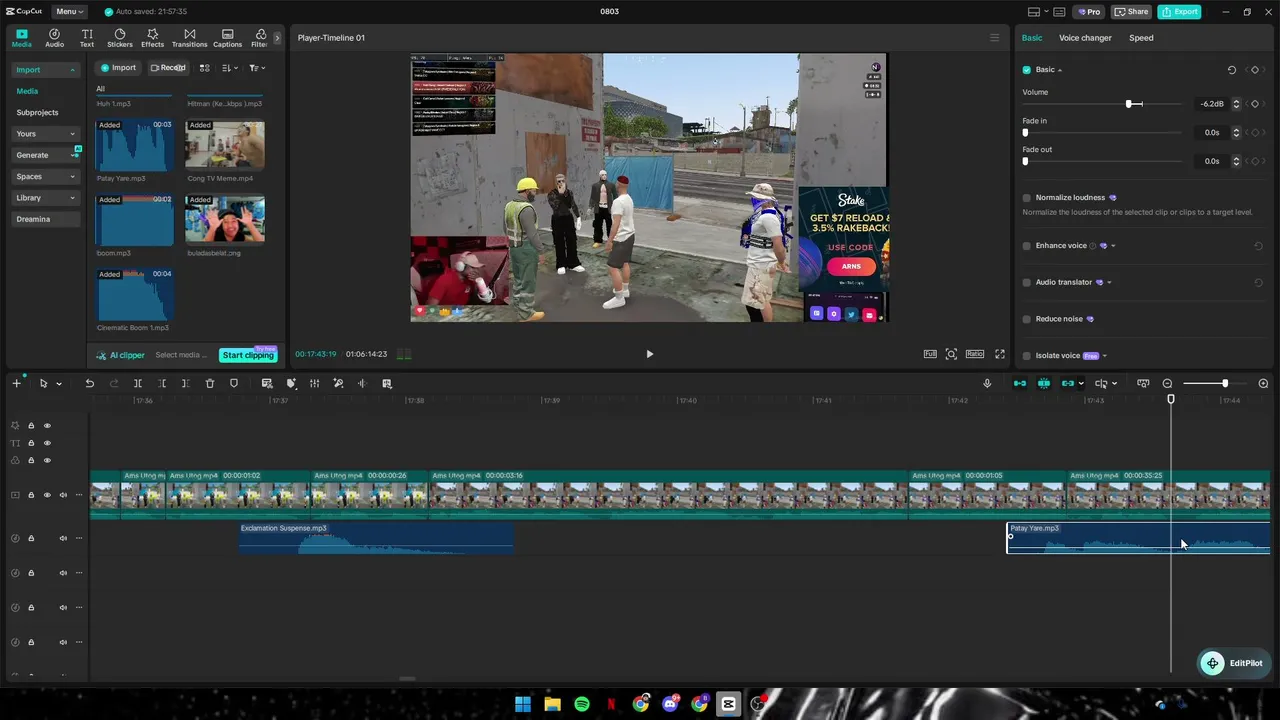Open fullscreen preview of the player

click(x=1000, y=354)
